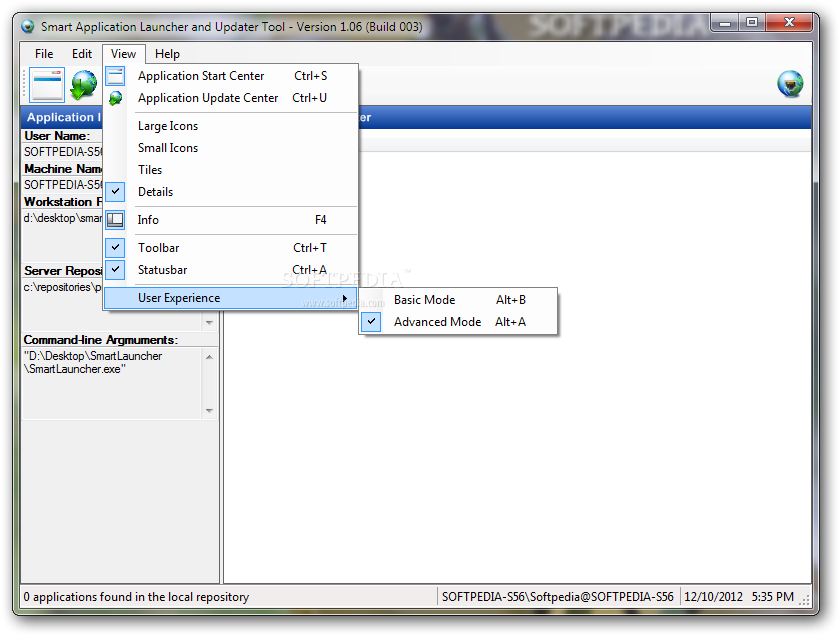Viewport: 840px width, 636px height.
Task: Click the Application Start Center toolbar icon
Action: coord(47,85)
